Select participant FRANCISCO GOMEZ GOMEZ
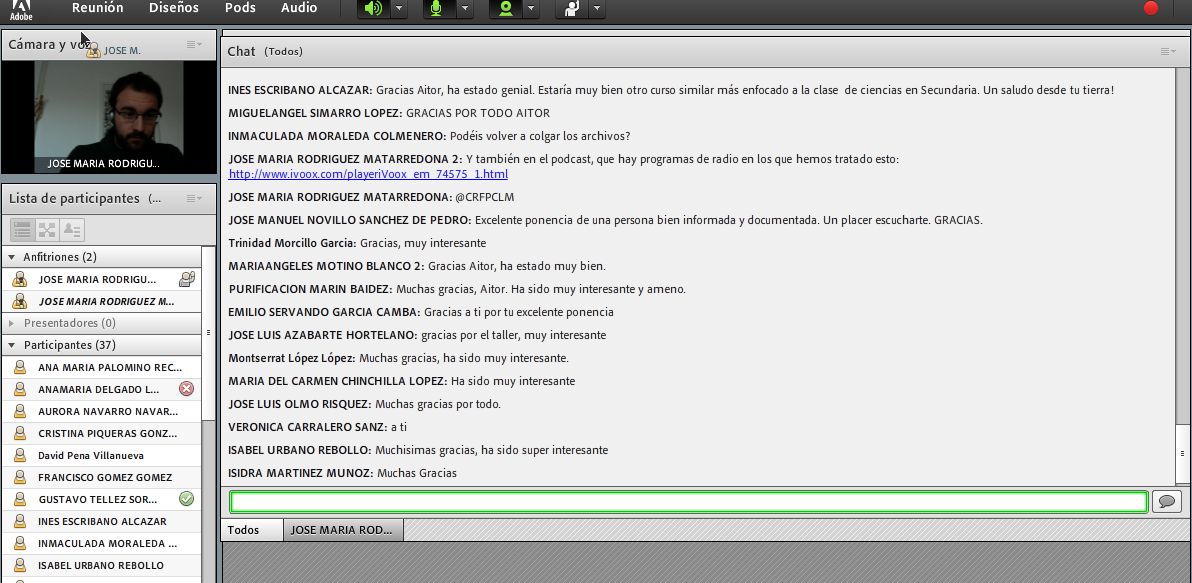 click(102, 477)
